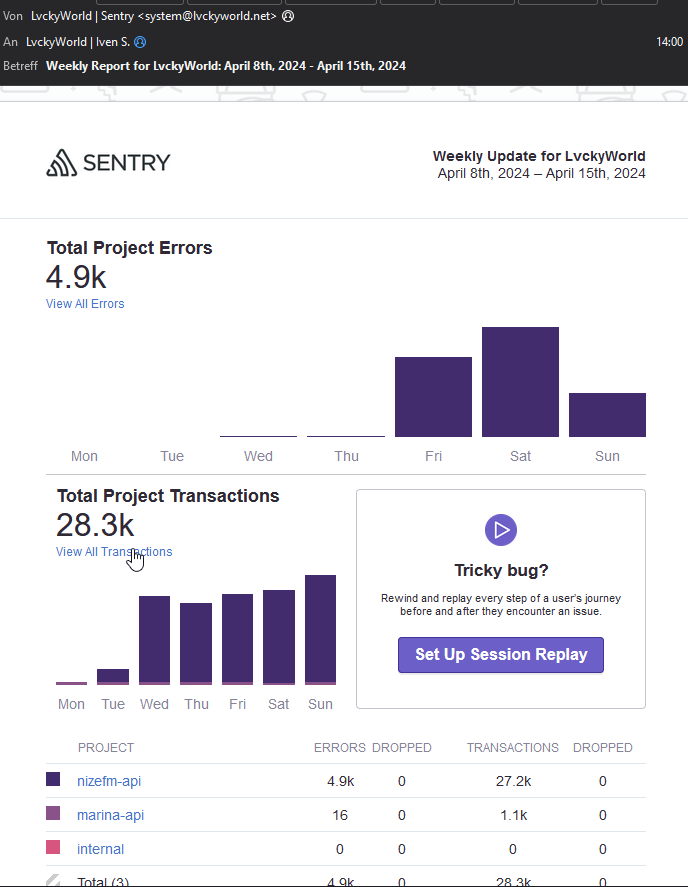688x887 pixels.
Task: Click the recipient contact icon beside Iven S.
Action: [140, 42]
